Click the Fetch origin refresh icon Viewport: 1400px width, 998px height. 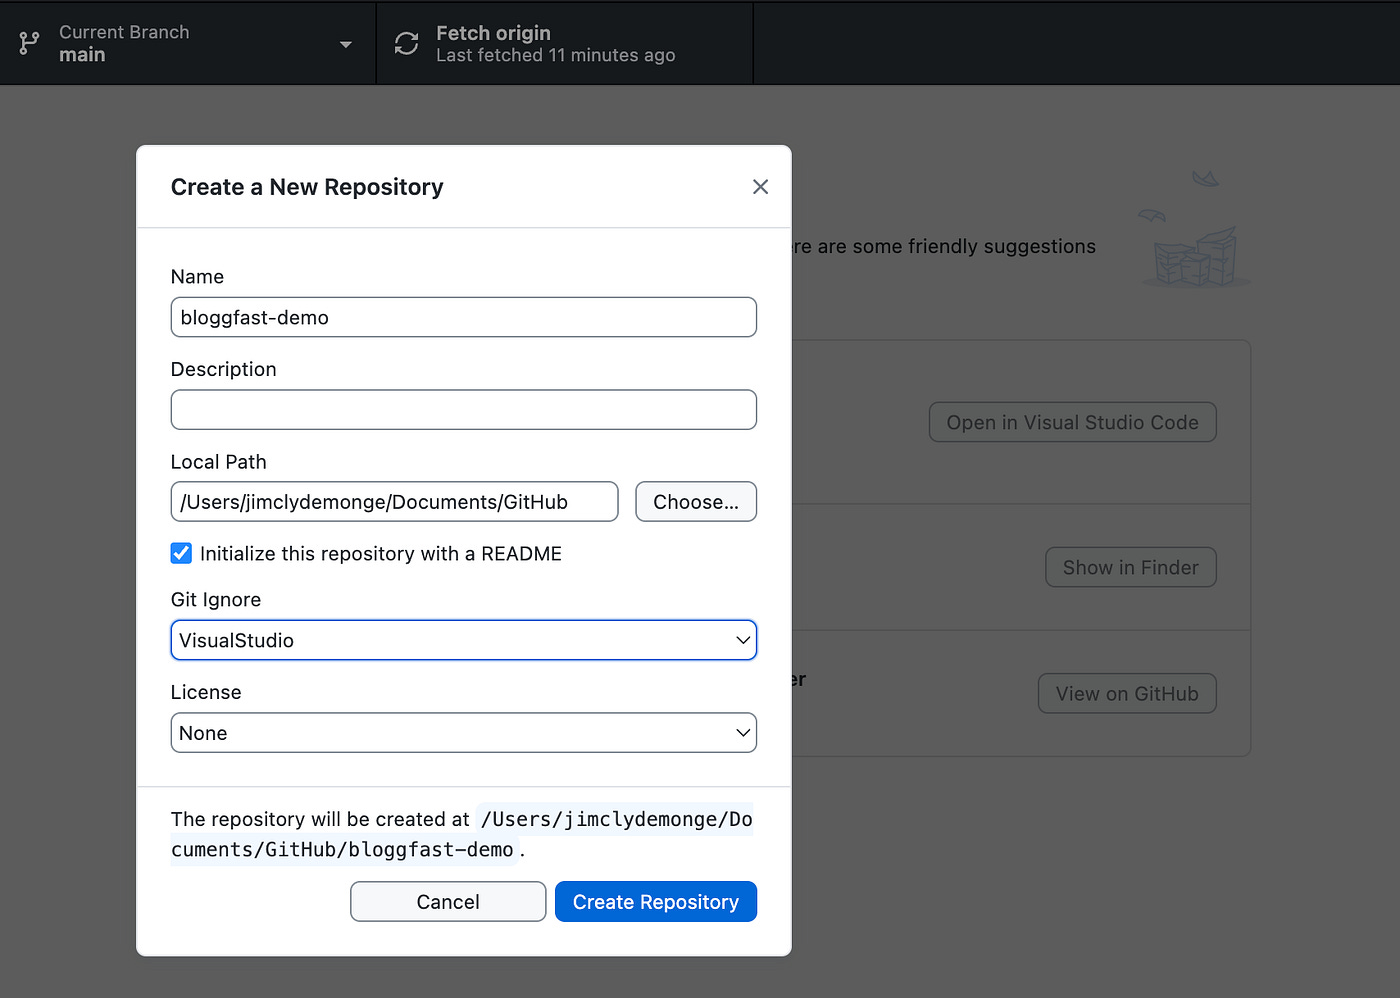click(x=405, y=43)
